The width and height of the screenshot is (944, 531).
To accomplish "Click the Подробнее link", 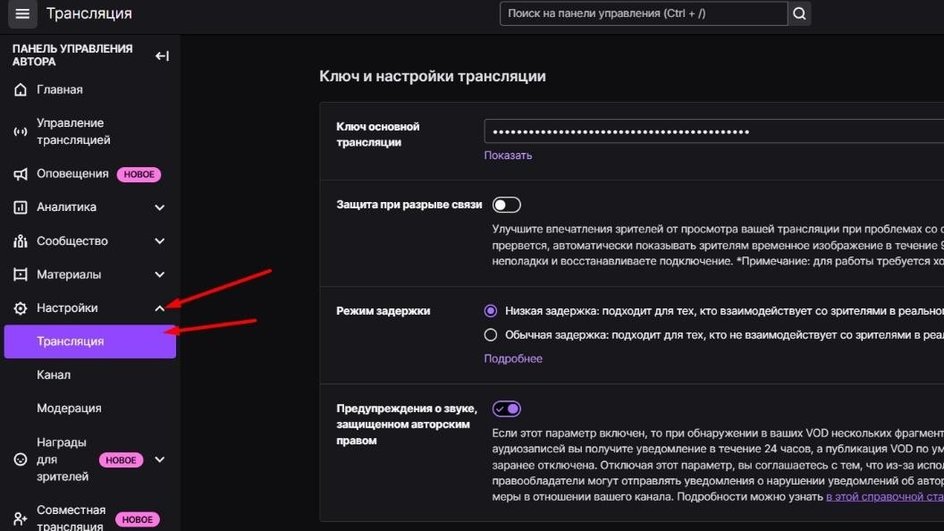I will pyautogui.click(x=513, y=359).
